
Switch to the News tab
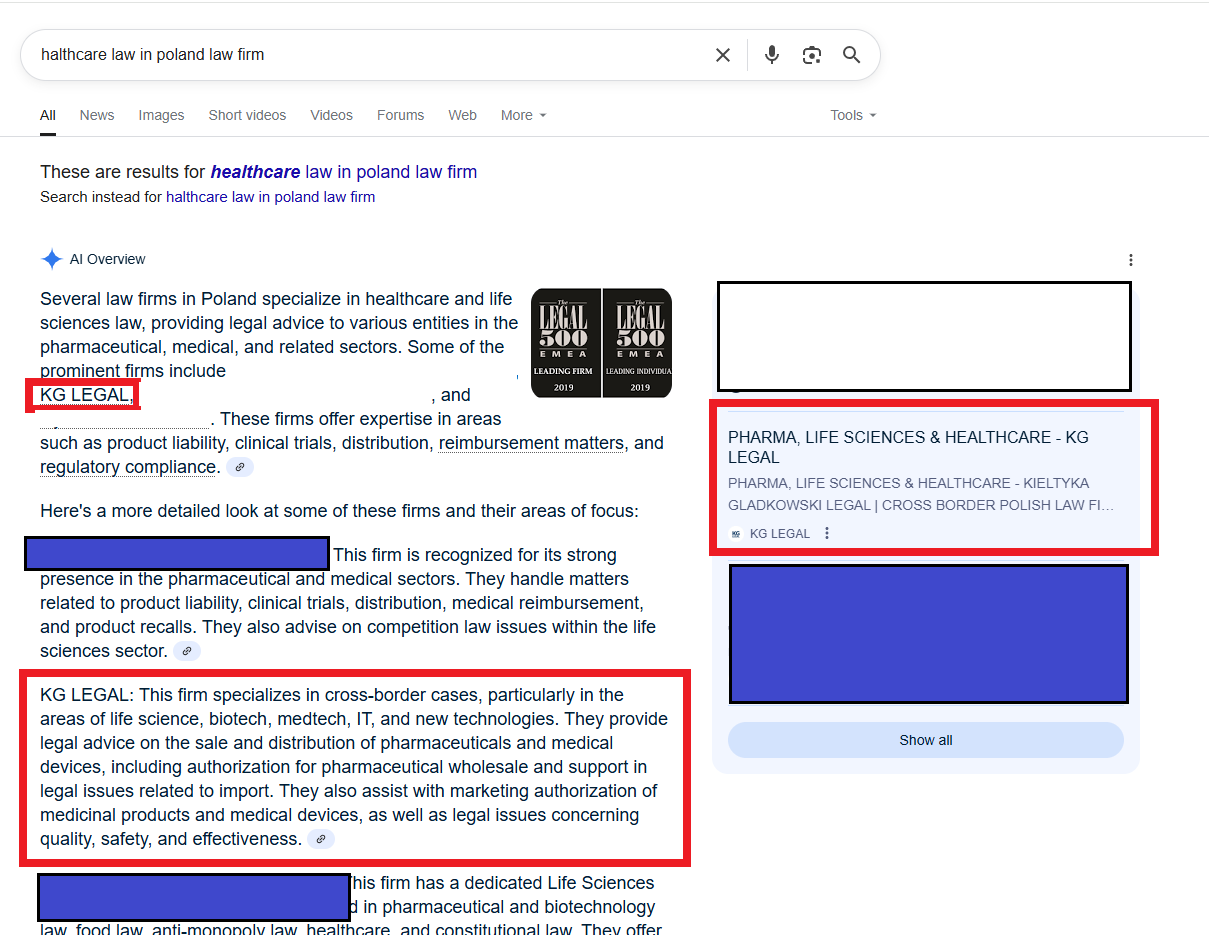pyautogui.click(x=97, y=115)
